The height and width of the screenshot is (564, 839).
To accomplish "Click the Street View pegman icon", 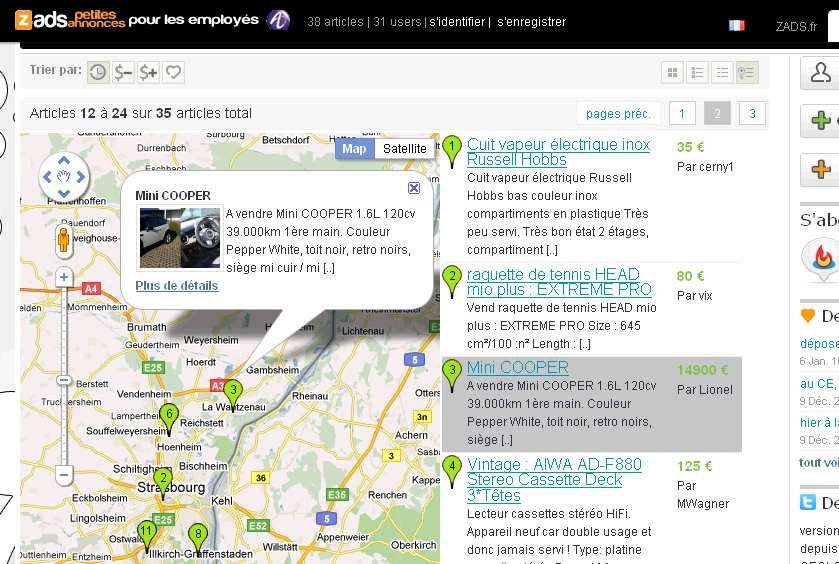I will point(64,240).
